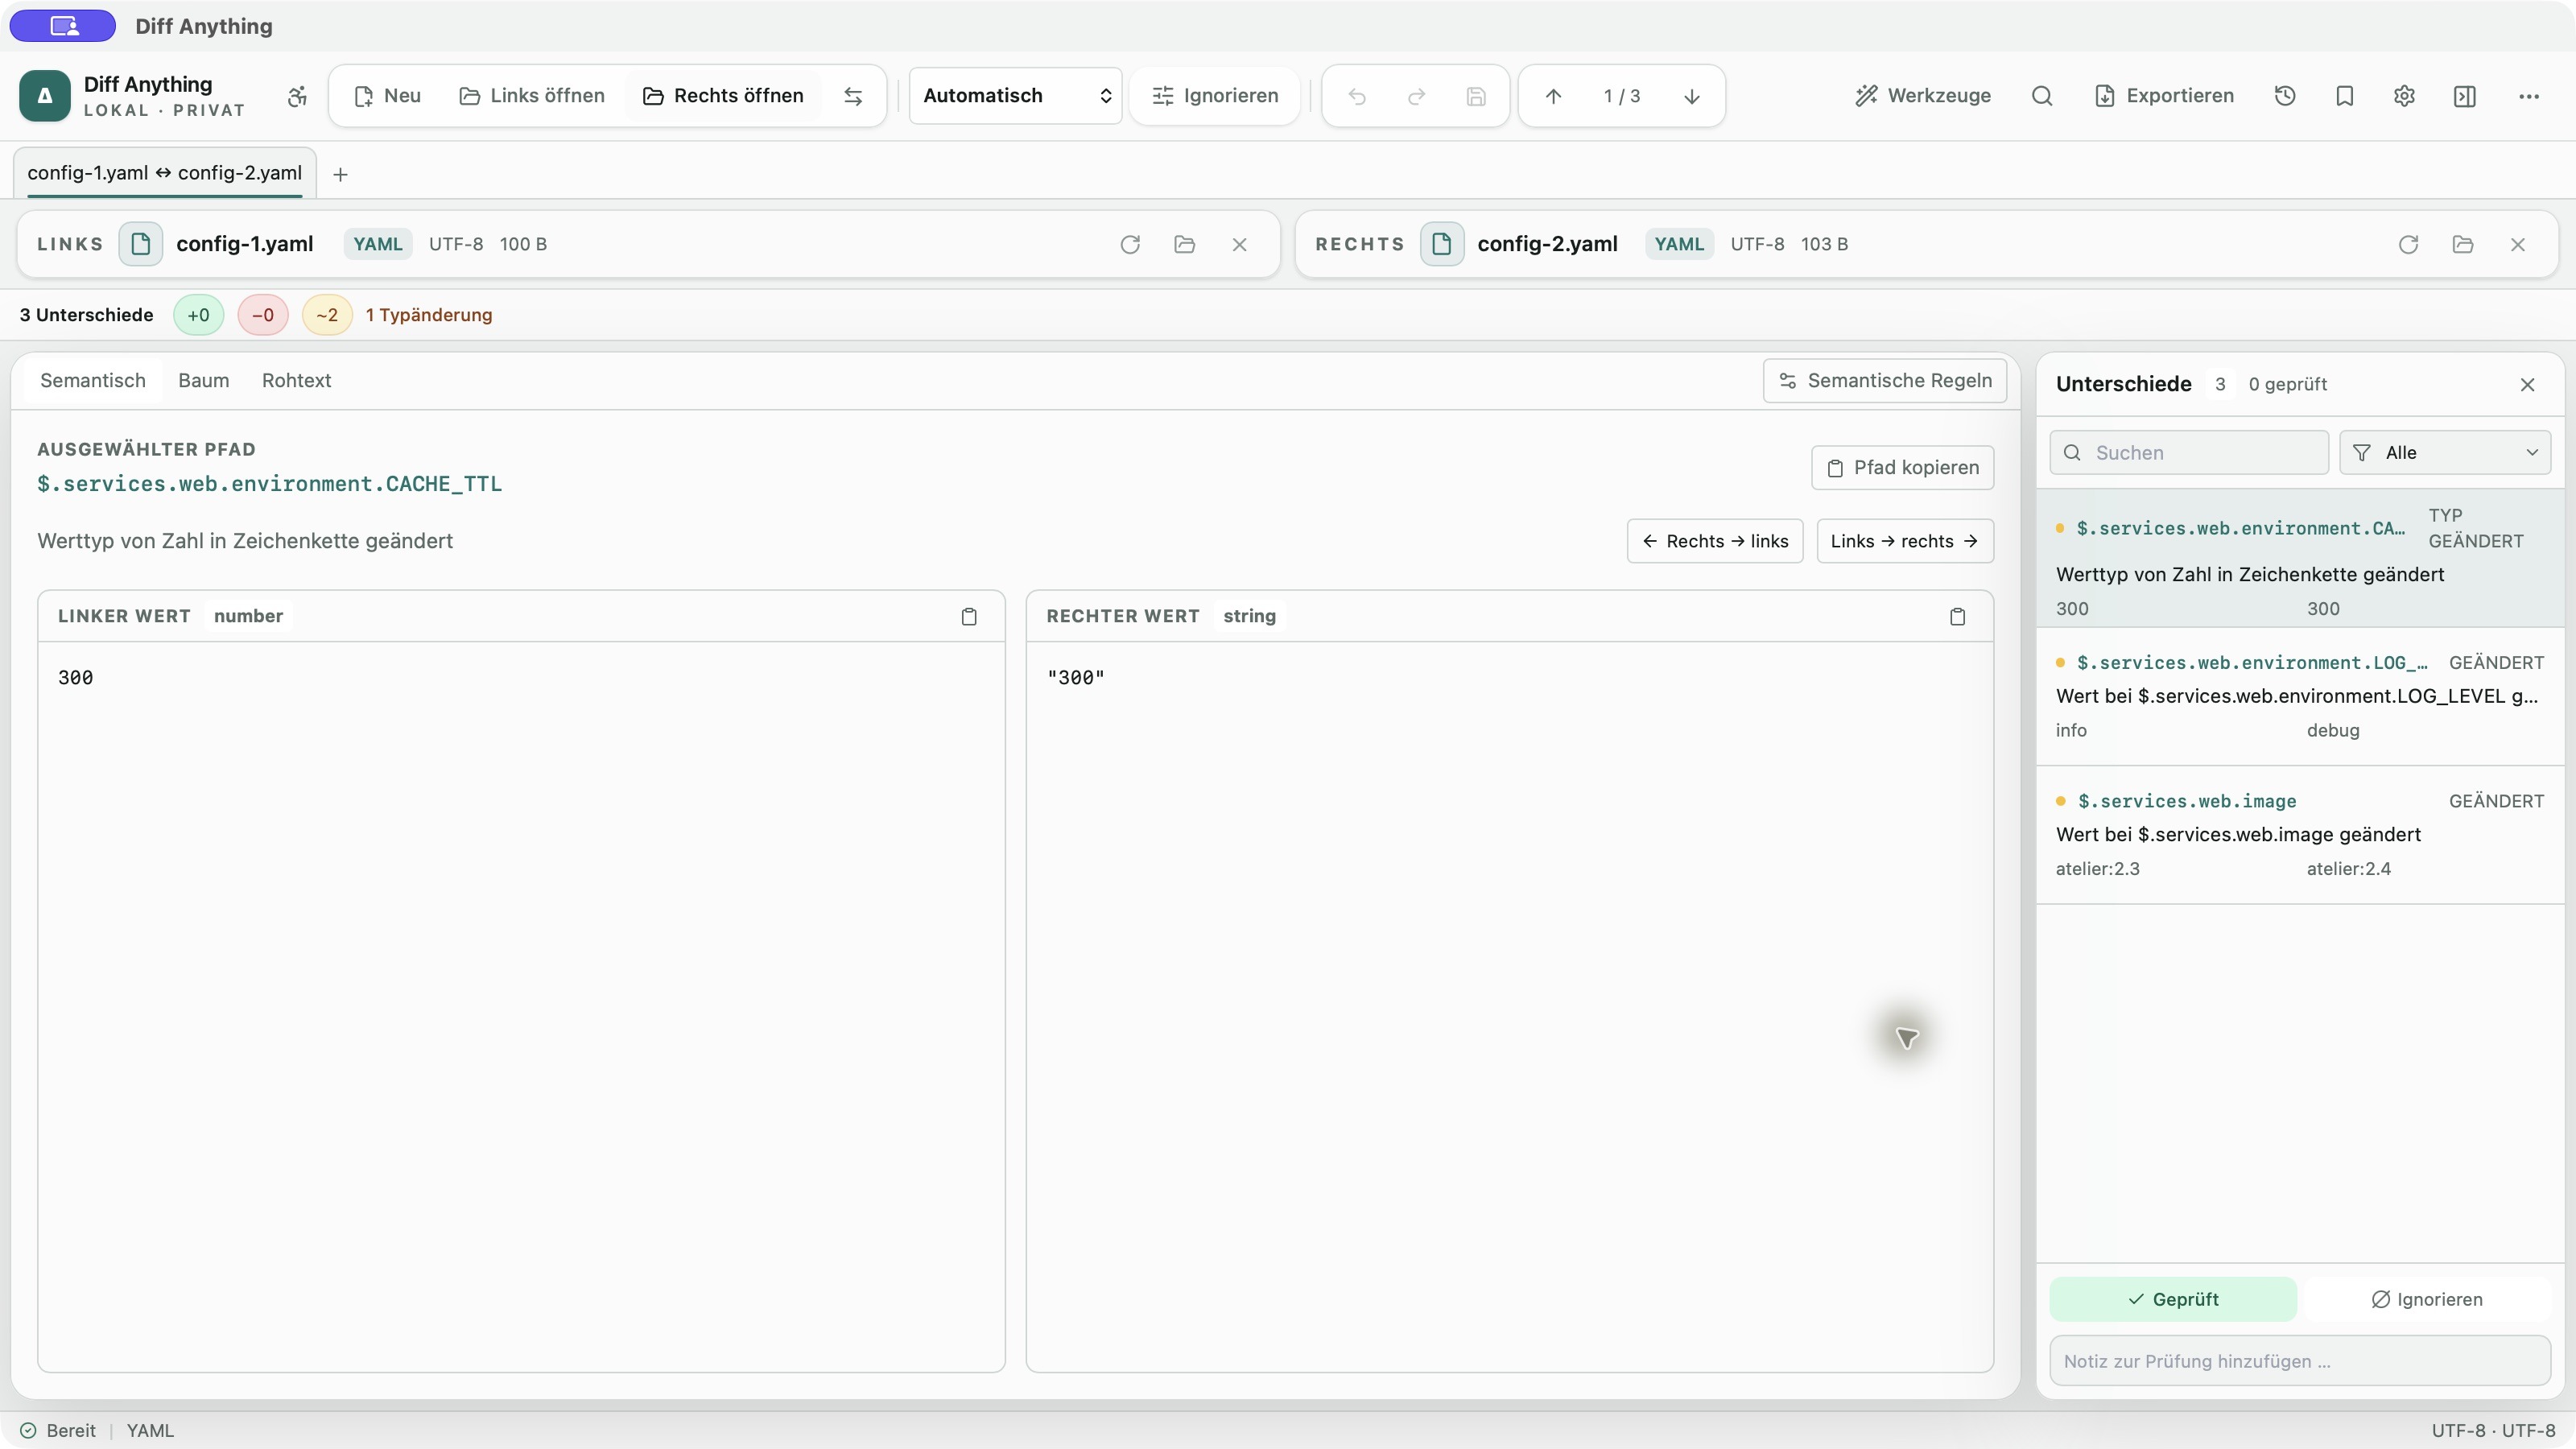Click the undo arrow in toolbar
Screen dimensions: 2576x1449
[x=1357, y=96]
